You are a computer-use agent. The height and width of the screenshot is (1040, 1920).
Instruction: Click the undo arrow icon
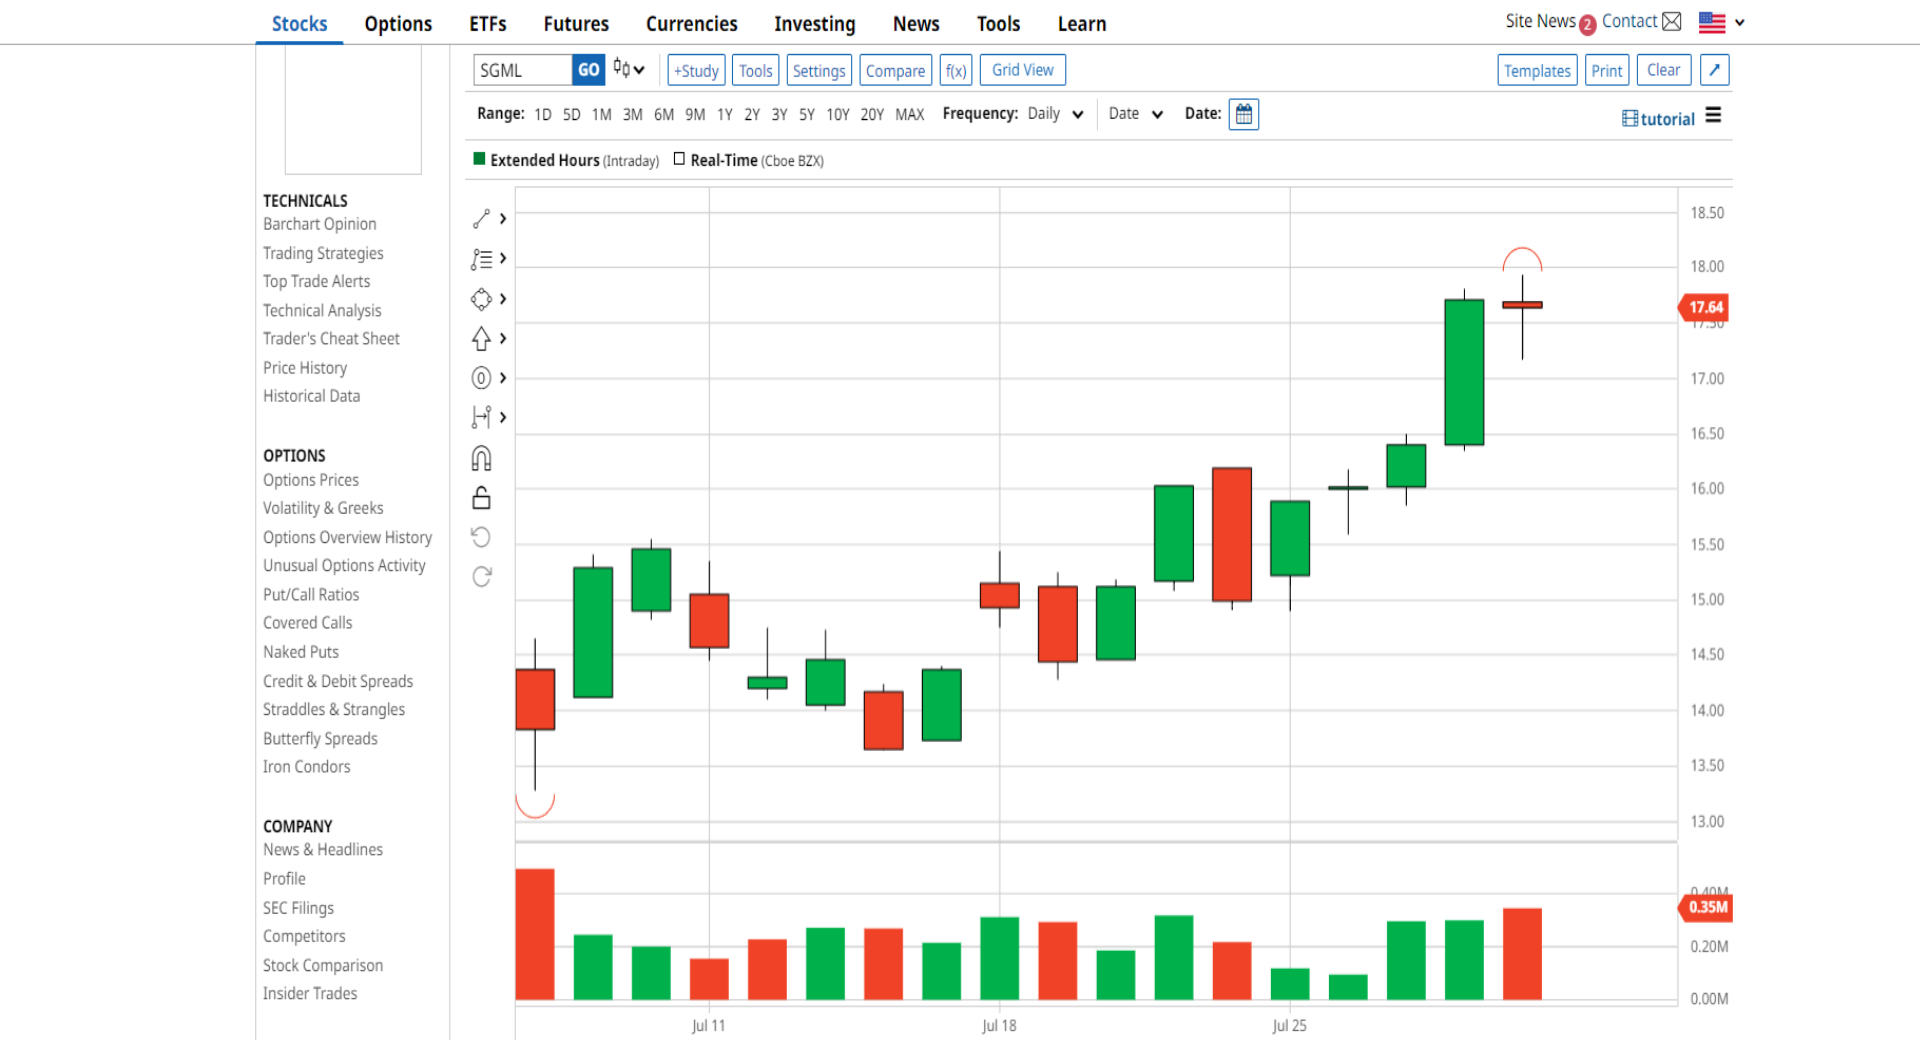481,537
